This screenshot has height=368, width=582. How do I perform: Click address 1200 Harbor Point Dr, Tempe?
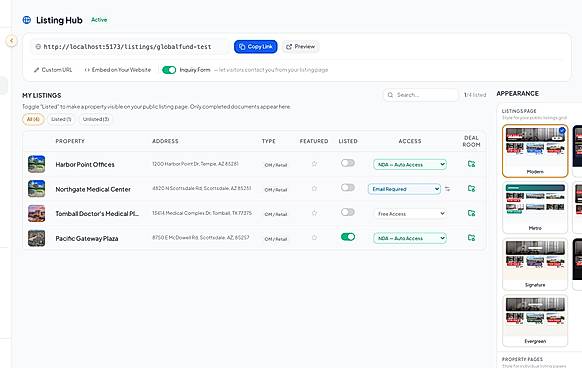click(x=195, y=164)
